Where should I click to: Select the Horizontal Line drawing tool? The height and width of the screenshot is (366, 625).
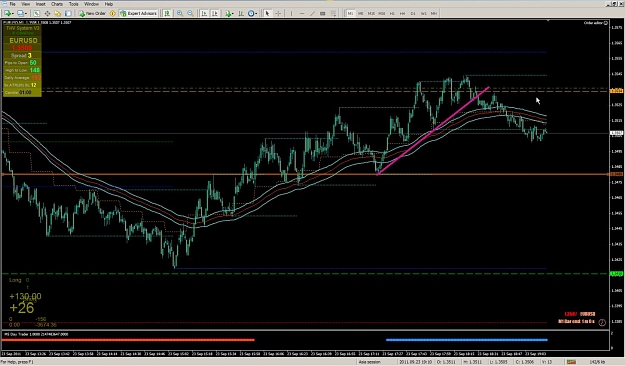[302, 14]
